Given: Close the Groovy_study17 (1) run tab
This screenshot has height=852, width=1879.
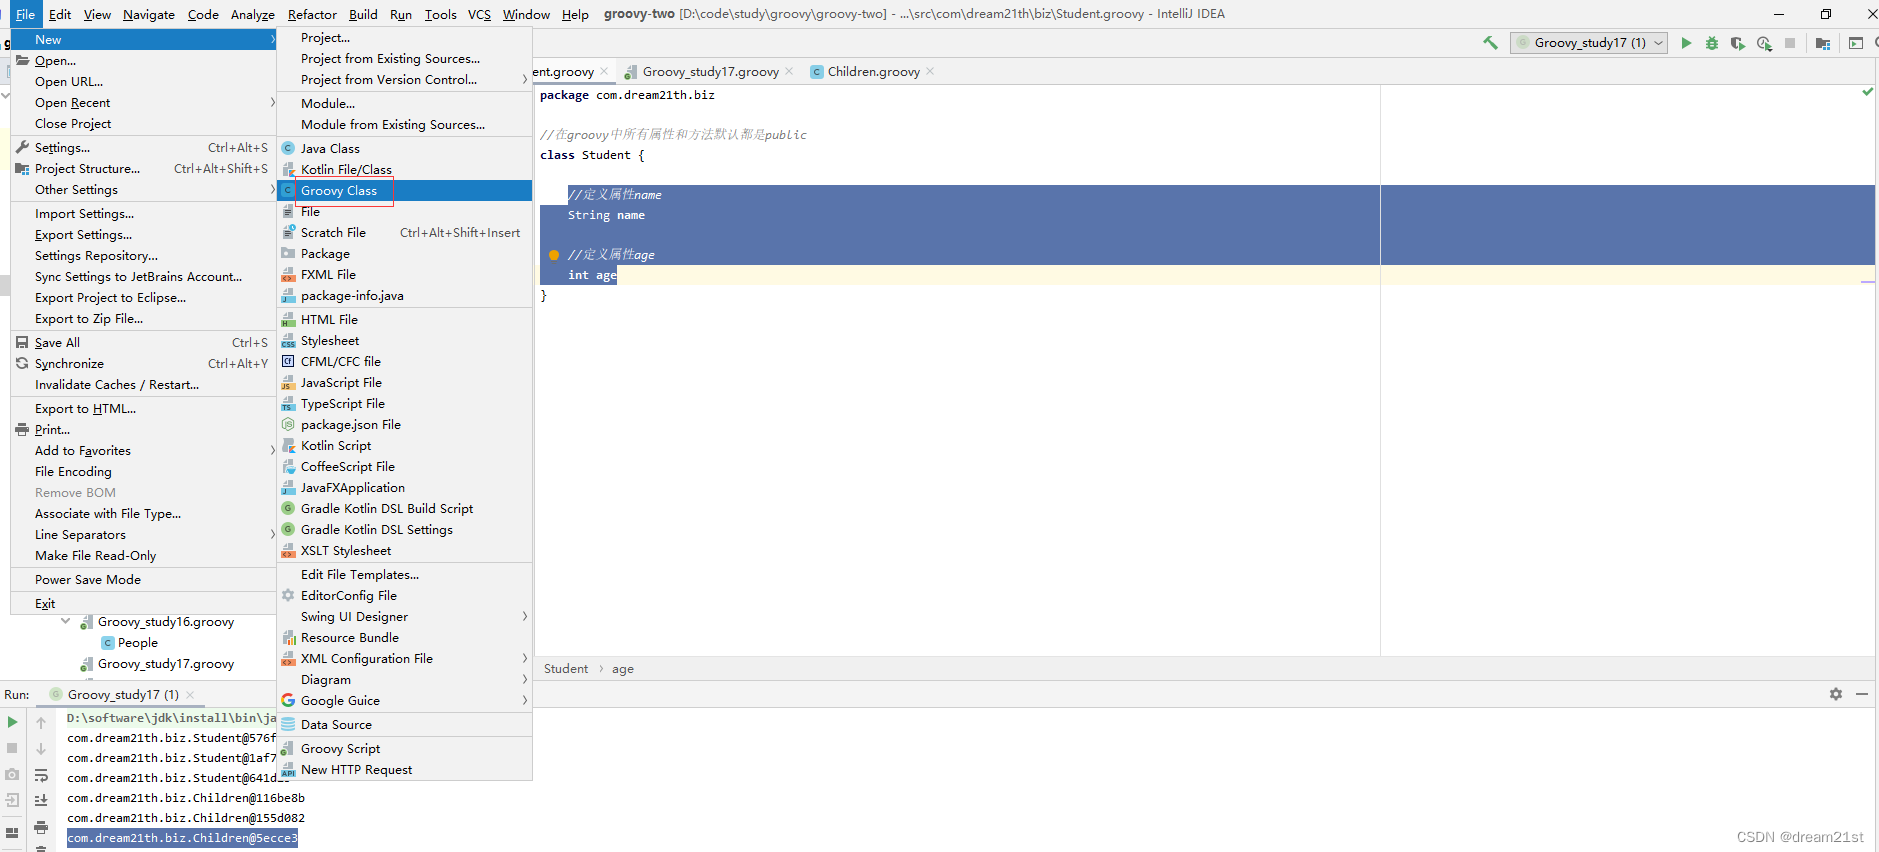Looking at the screenshot, I should [x=190, y=694].
